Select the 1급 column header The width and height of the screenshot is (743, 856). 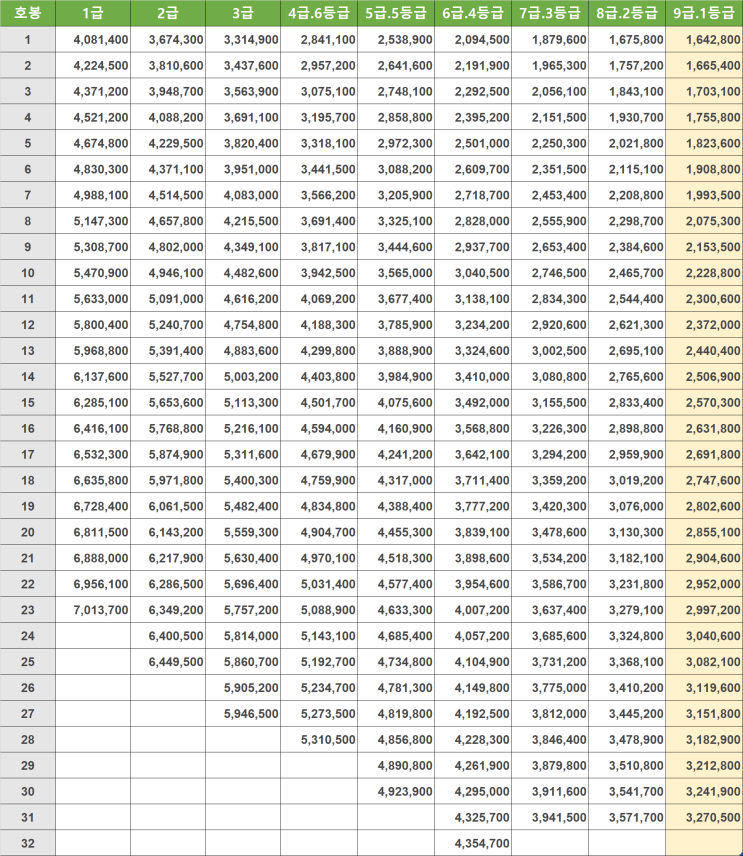93,13
